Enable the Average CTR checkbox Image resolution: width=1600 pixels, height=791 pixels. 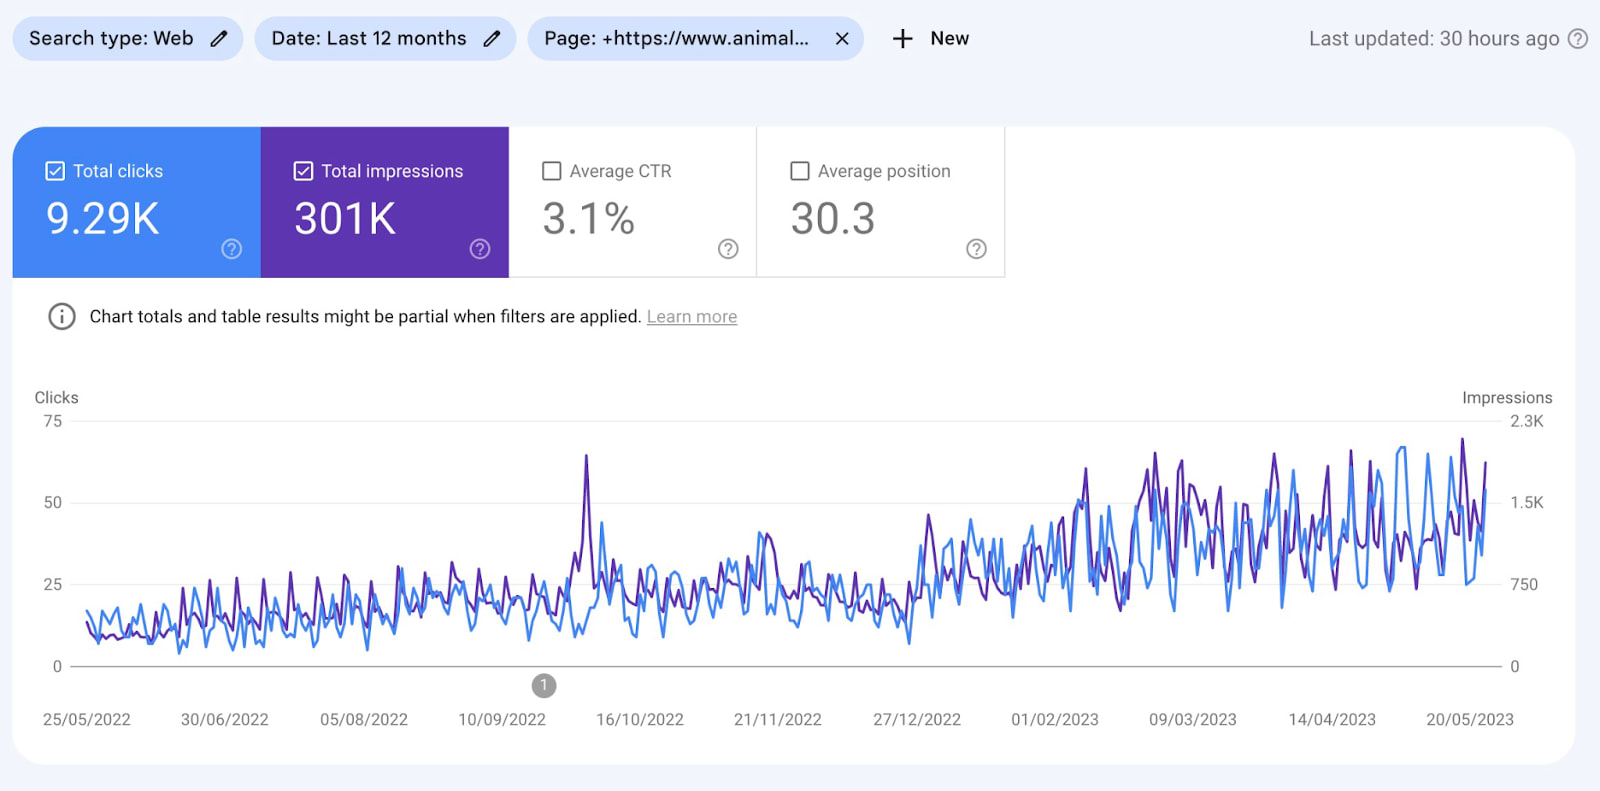[551, 171]
